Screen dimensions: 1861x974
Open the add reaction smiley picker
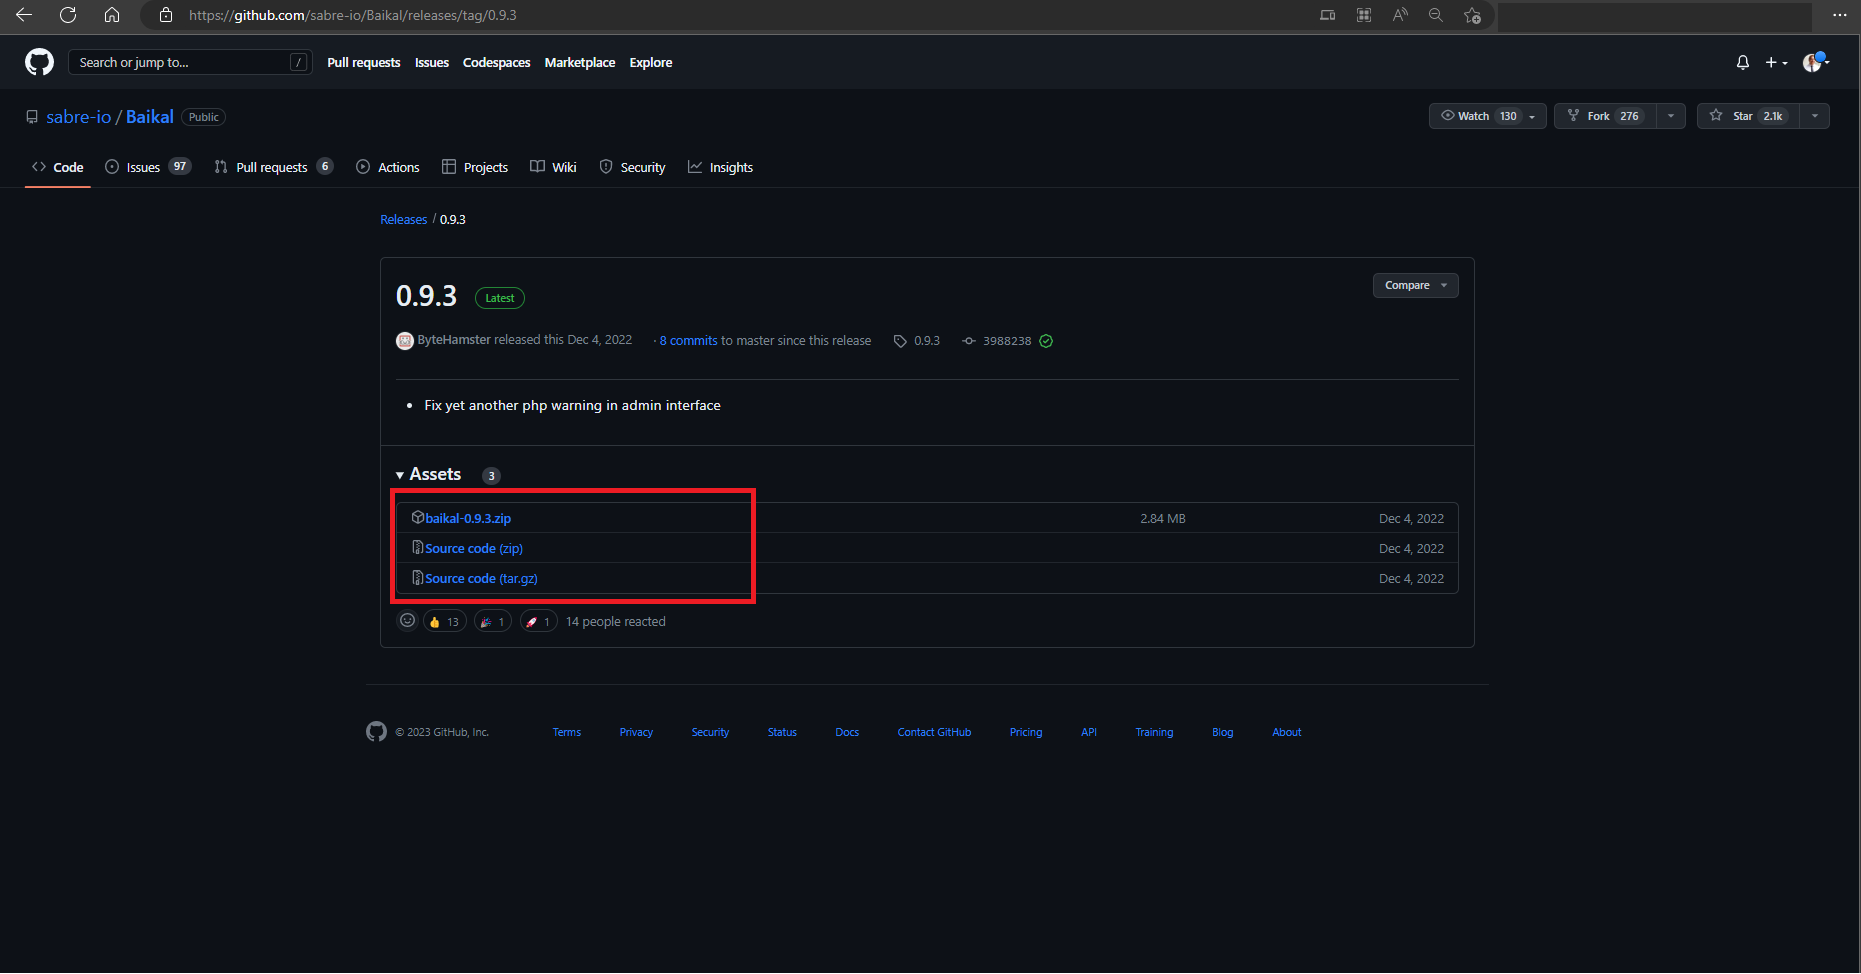(x=407, y=621)
